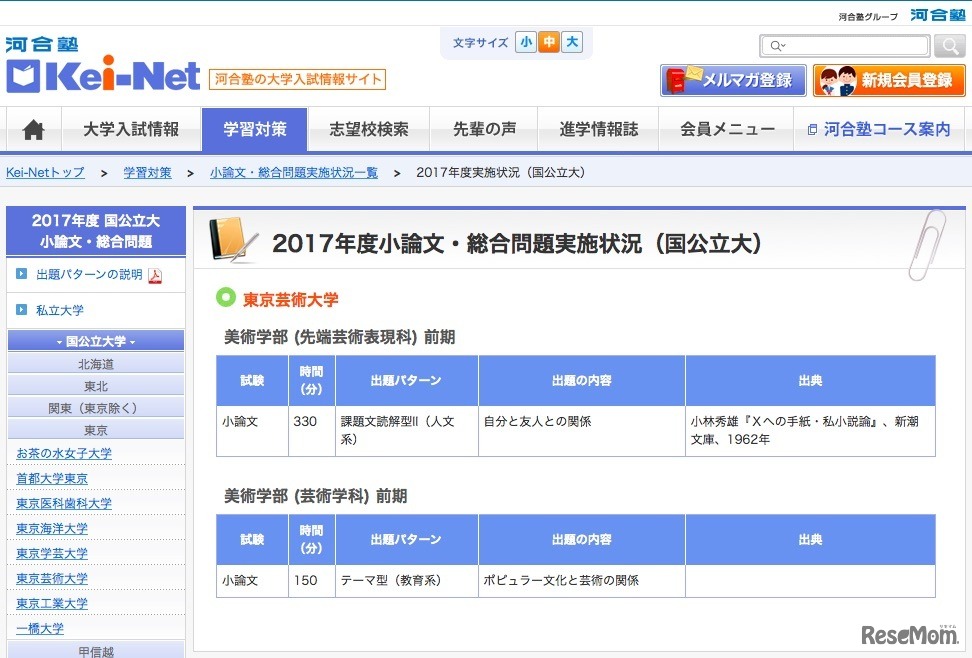Switch text size to 小
The height and width of the screenshot is (658, 972).
pyautogui.click(x=525, y=43)
